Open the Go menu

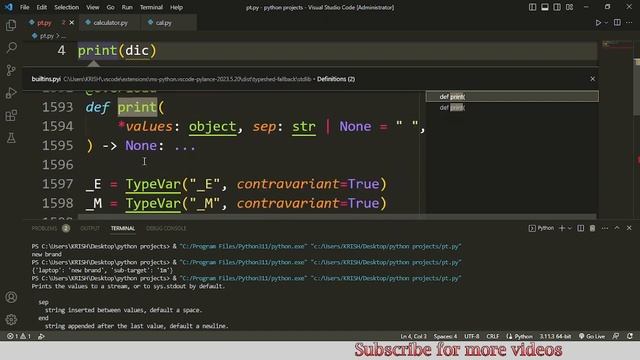click(111, 7)
